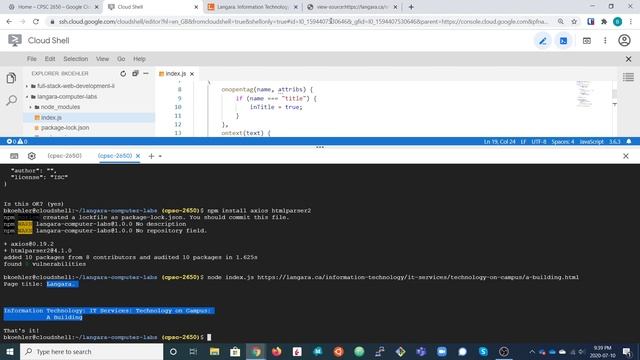Open the Google account avatar in Cloud Shell
Screen dimensions: 640x360
(624, 40)
